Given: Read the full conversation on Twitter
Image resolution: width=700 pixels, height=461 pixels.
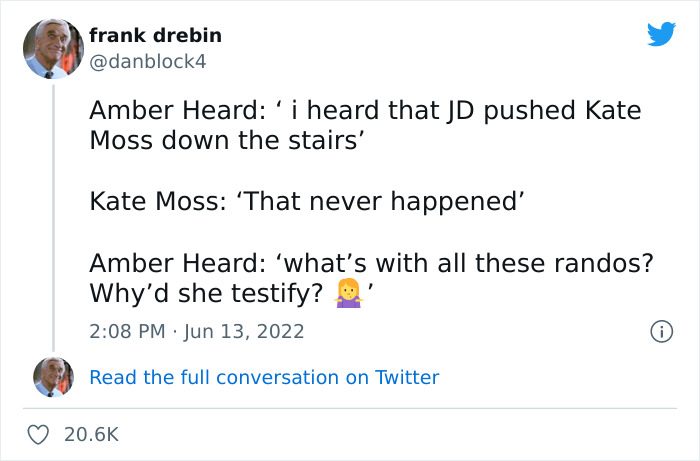Looking at the screenshot, I should (264, 377).
